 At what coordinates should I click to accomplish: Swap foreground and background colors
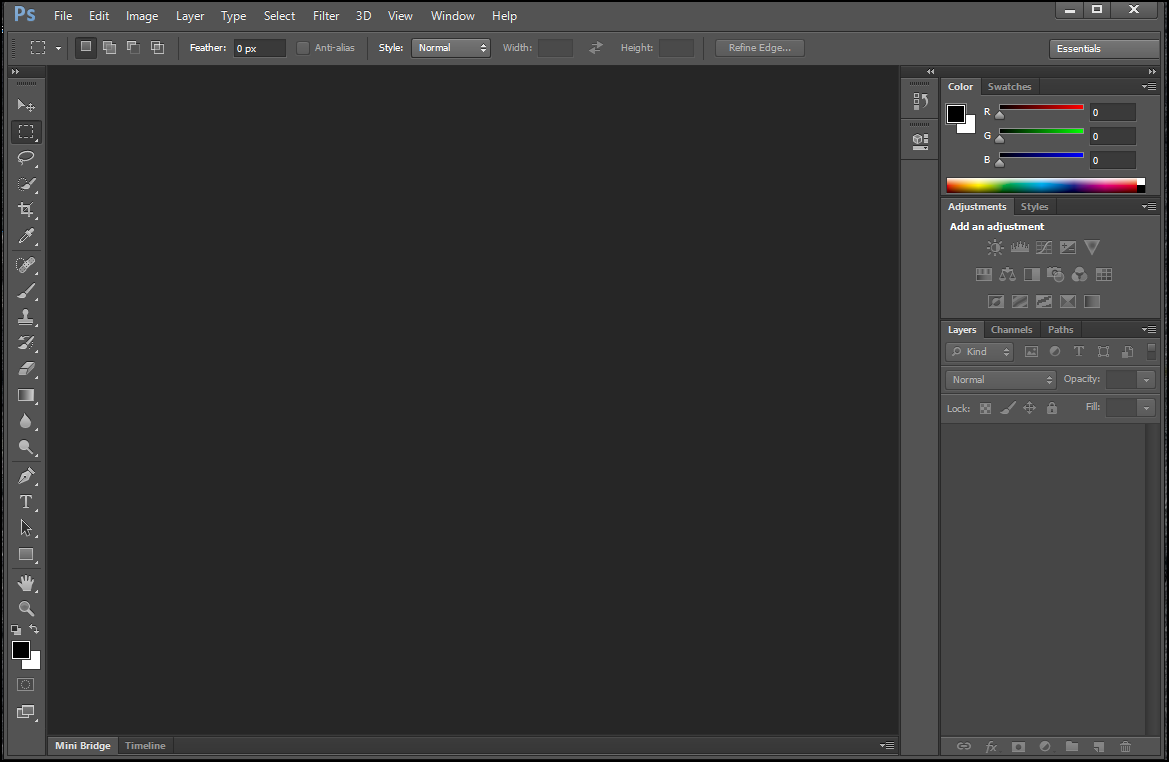[x=34, y=629]
